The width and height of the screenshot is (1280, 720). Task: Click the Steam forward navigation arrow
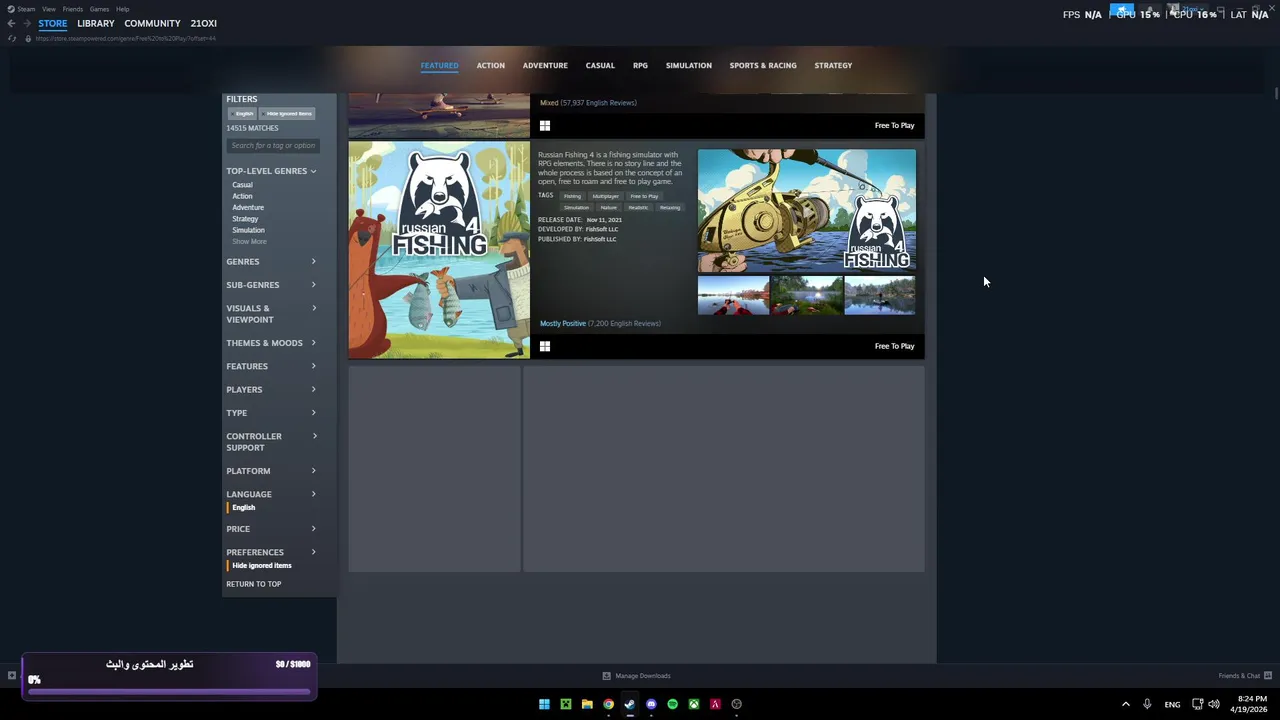(x=26, y=23)
